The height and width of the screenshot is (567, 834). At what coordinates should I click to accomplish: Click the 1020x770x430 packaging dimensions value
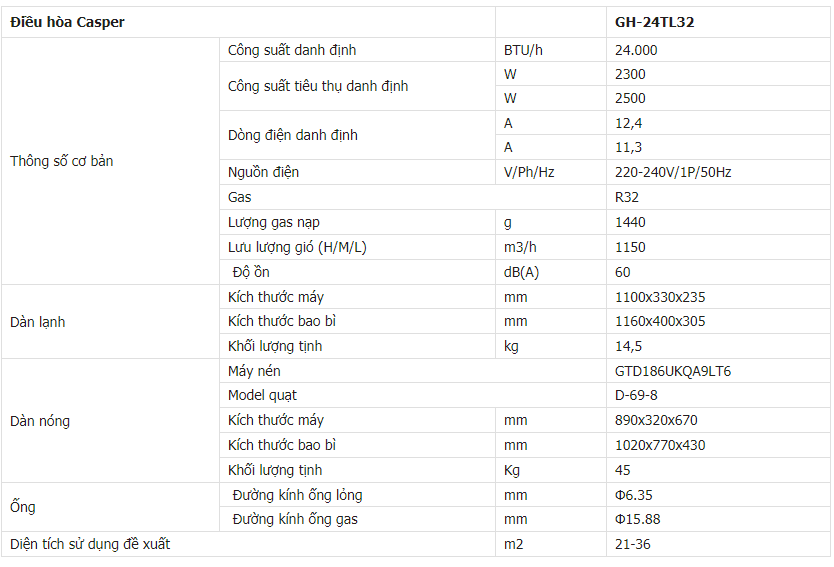click(660, 445)
